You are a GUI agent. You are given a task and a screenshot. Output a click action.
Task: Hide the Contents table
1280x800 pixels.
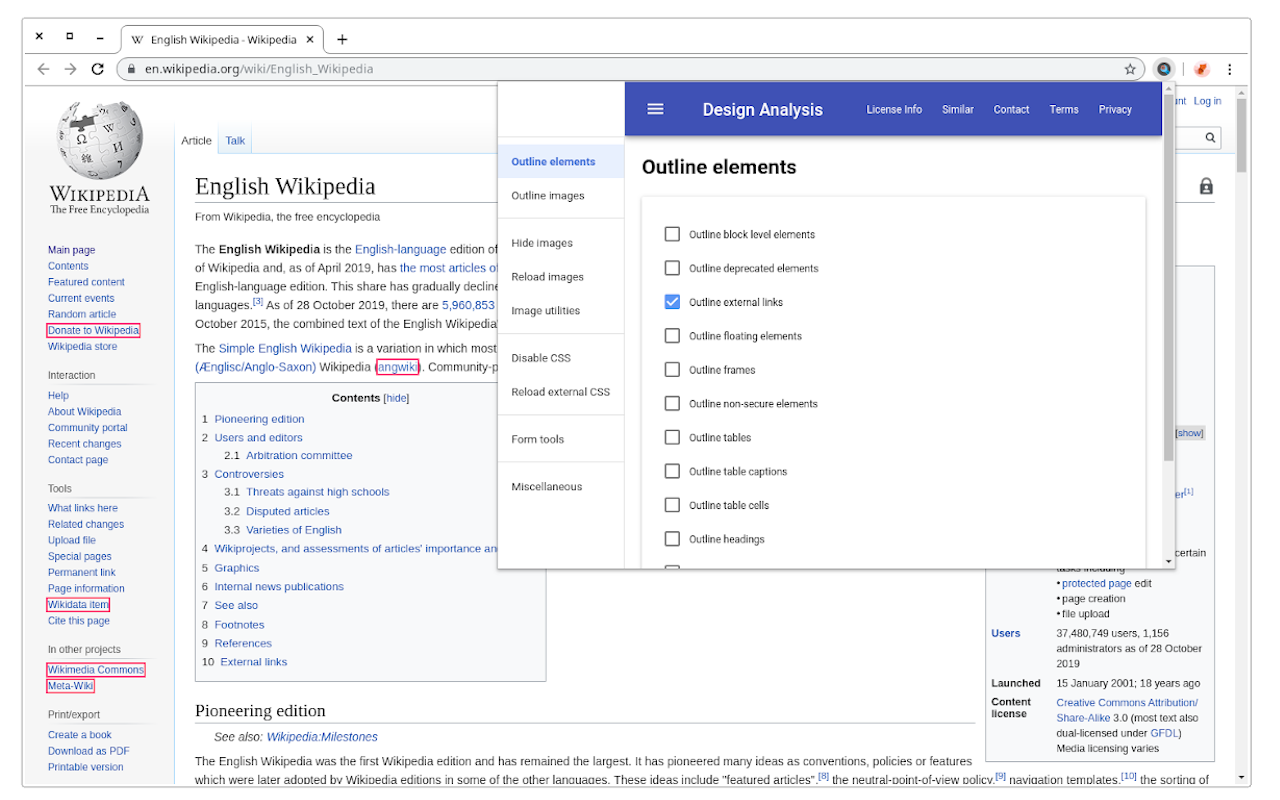[397, 398]
